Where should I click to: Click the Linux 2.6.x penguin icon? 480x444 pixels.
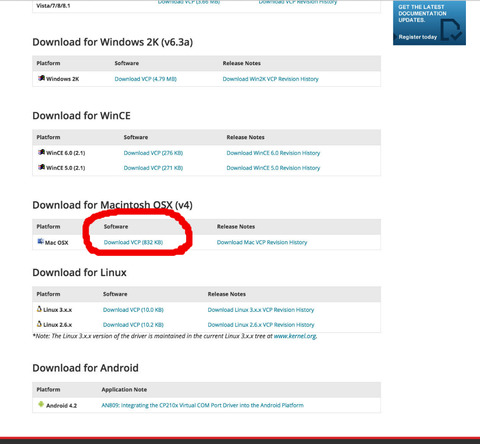pyautogui.click(x=39, y=324)
